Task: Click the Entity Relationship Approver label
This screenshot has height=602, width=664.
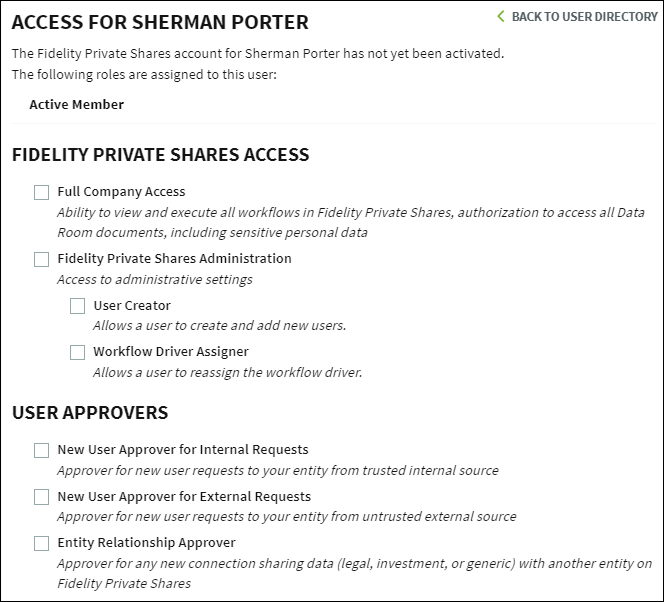Action: pyautogui.click(x=147, y=542)
